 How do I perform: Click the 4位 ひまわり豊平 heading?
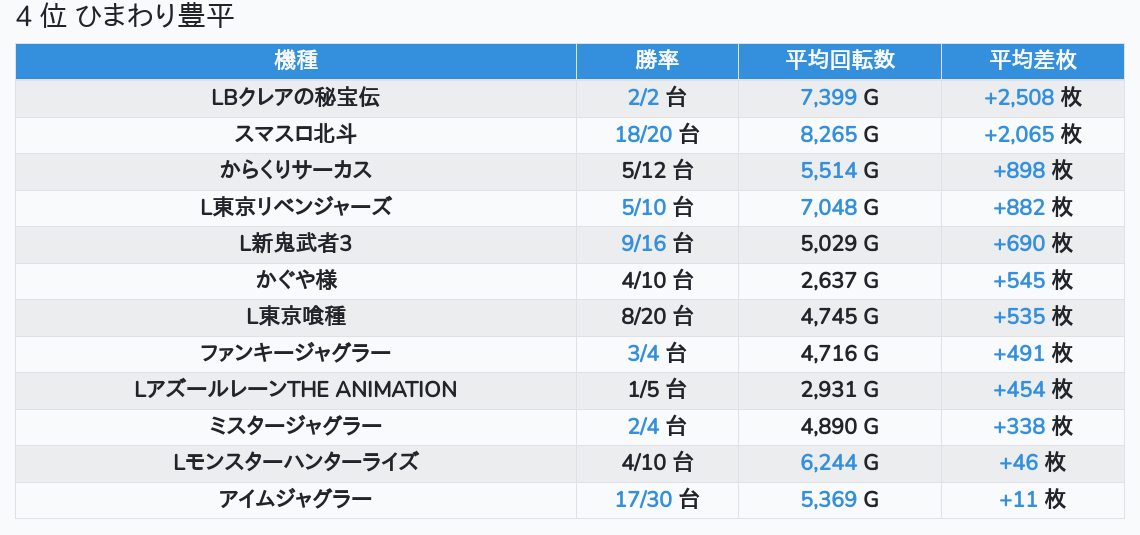point(125,17)
